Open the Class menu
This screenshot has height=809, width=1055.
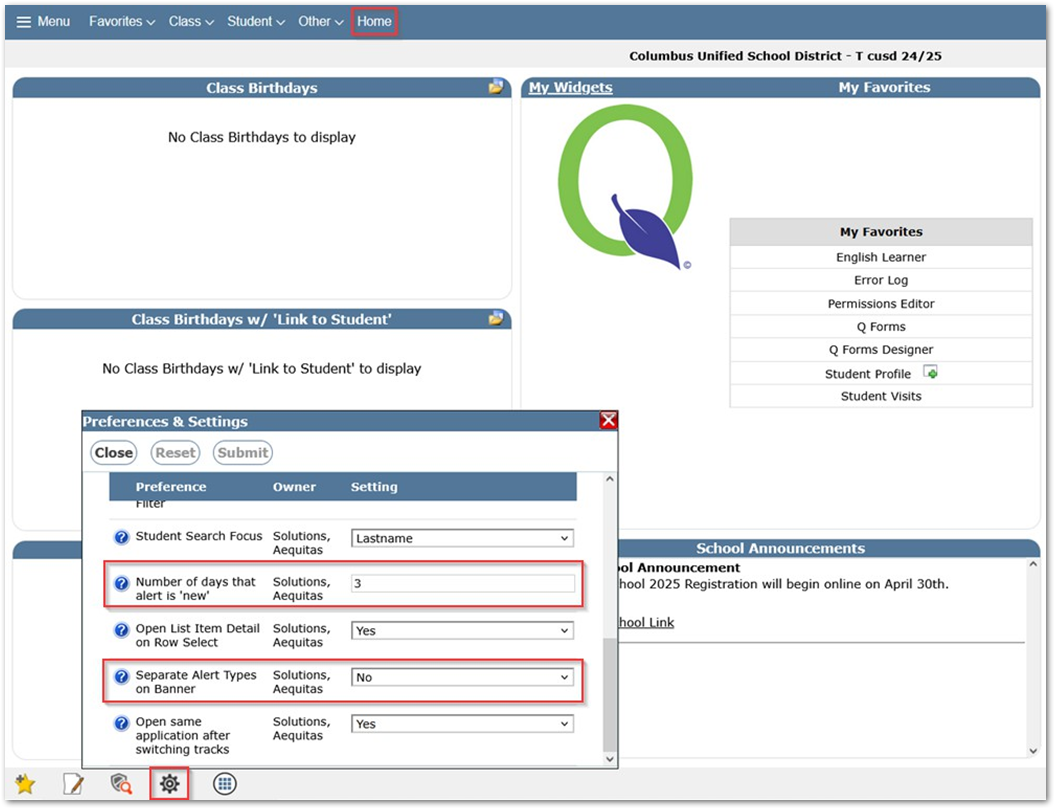click(191, 22)
